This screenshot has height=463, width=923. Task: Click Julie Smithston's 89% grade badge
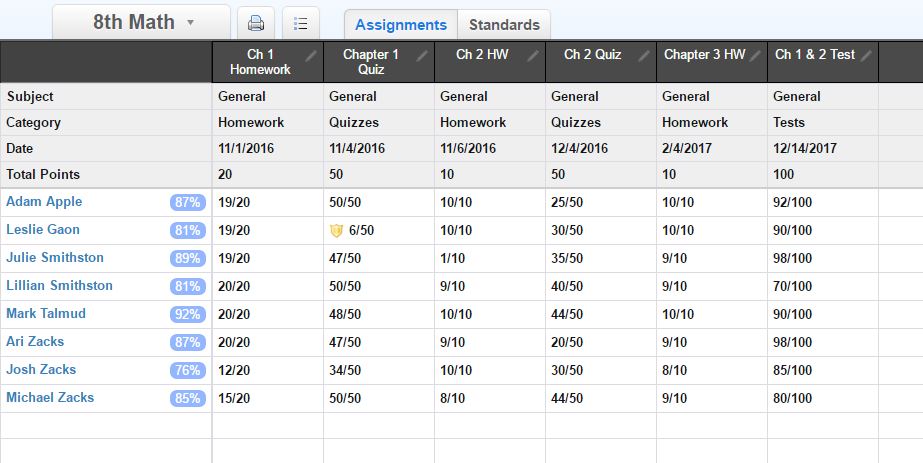(x=187, y=258)
